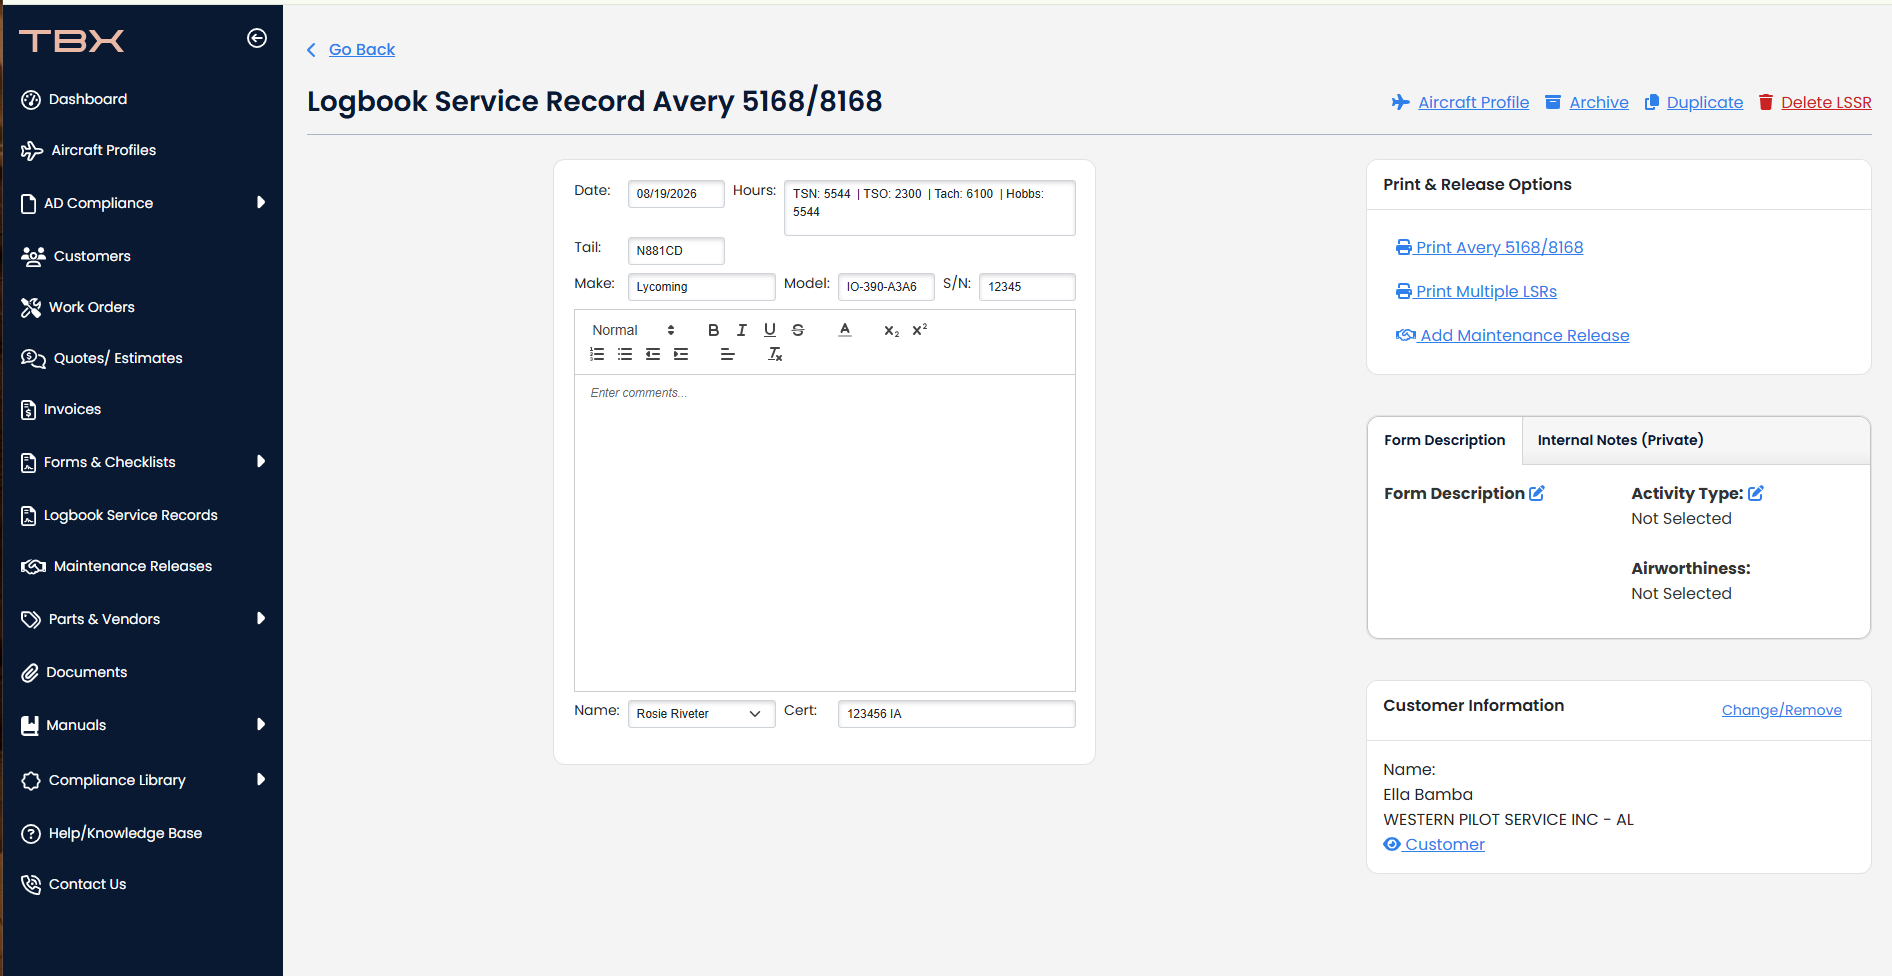Click Change/Remove customer link

coord(1782,710)
